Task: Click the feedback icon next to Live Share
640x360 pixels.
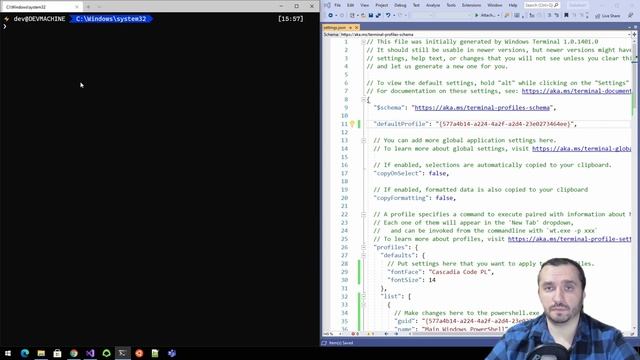Action: tap(630, 15)
